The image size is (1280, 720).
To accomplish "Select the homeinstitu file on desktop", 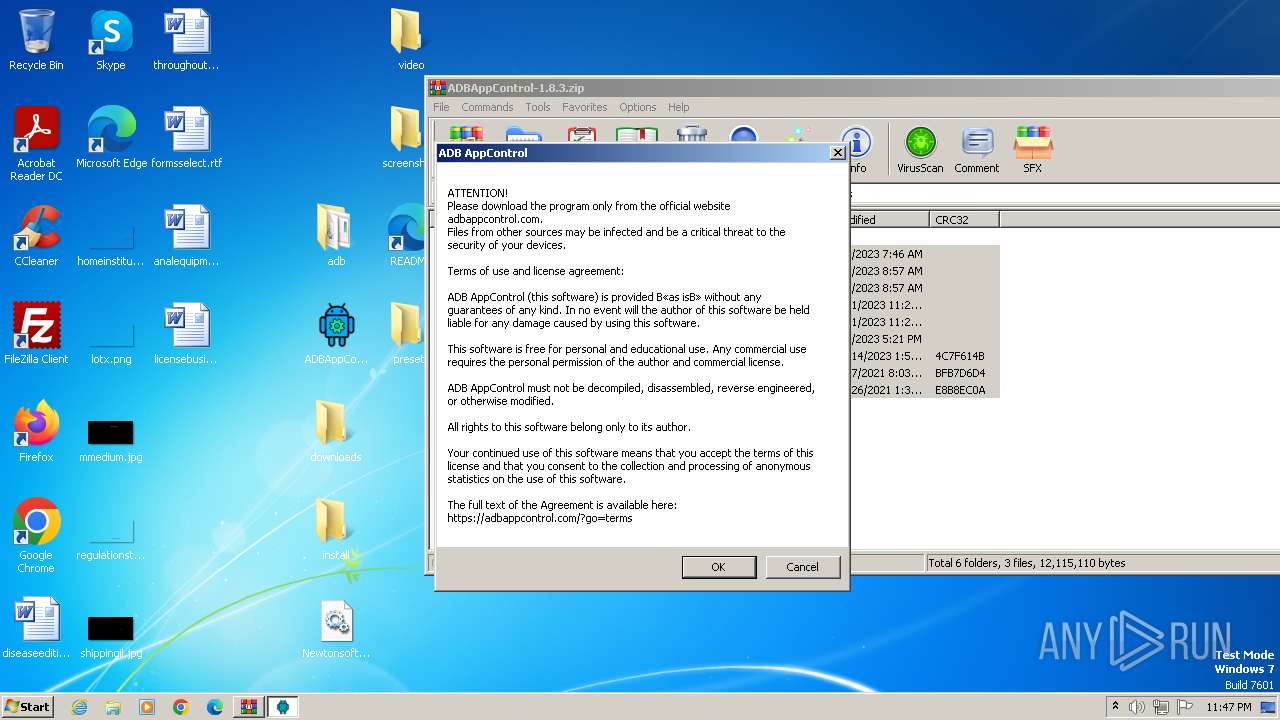I will [x=111, y=244].
